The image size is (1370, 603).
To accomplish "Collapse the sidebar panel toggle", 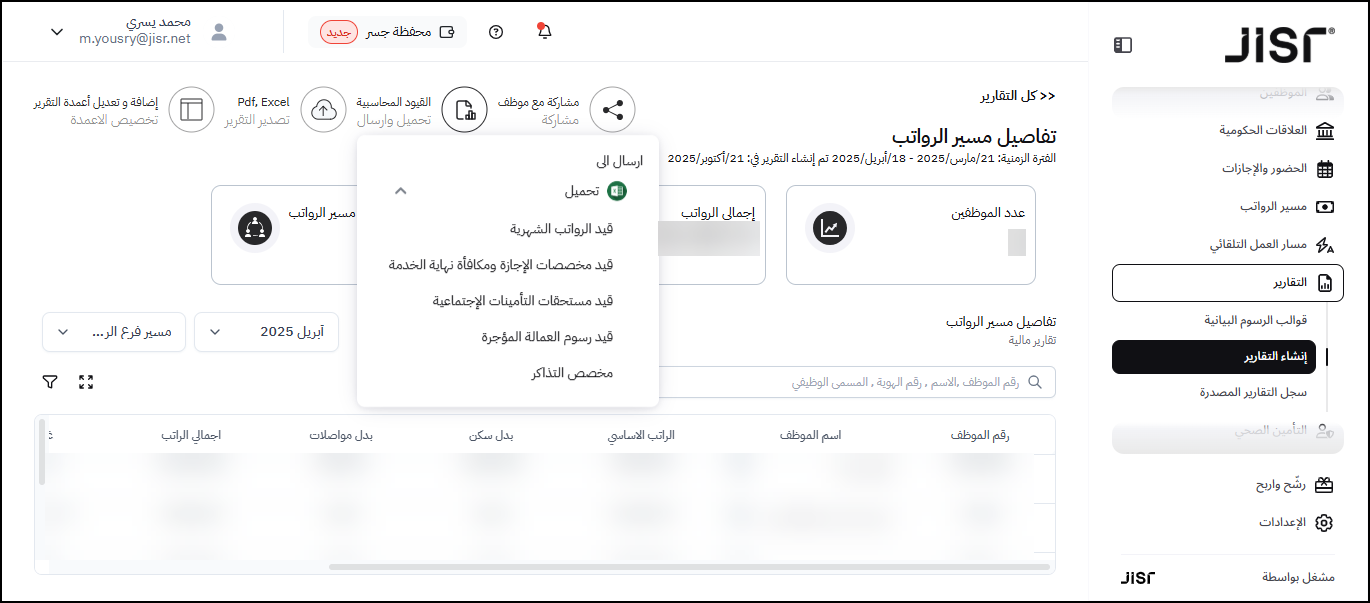I will [x=1122, y=45].
